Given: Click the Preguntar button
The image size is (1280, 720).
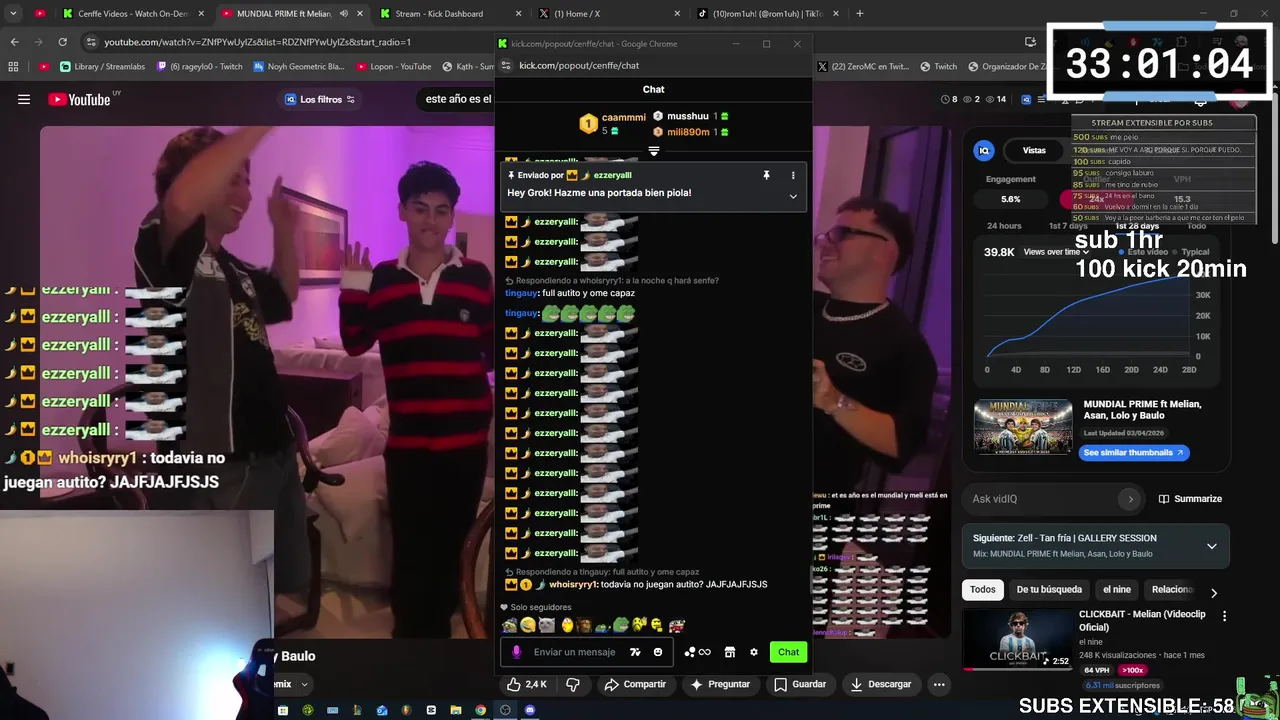Looking at the screenshot, I should pyautogui.click(x=720, y=684).
